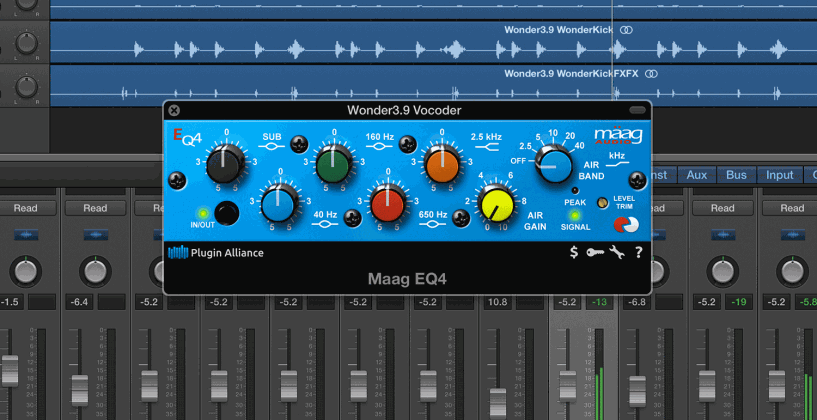Click the WonderKick track header knob

(x=26, y=43)
